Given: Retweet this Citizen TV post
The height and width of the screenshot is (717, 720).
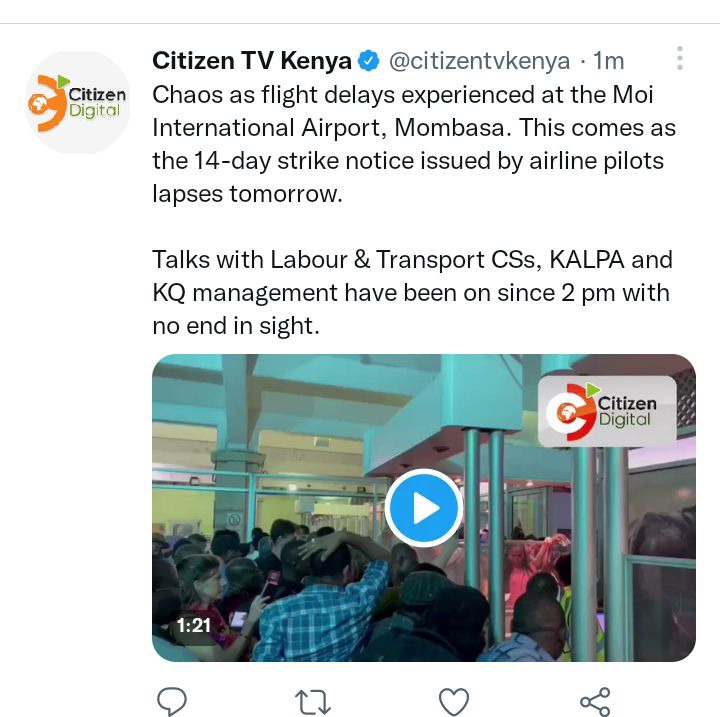Looking at the screenshot, I should 313,701.
